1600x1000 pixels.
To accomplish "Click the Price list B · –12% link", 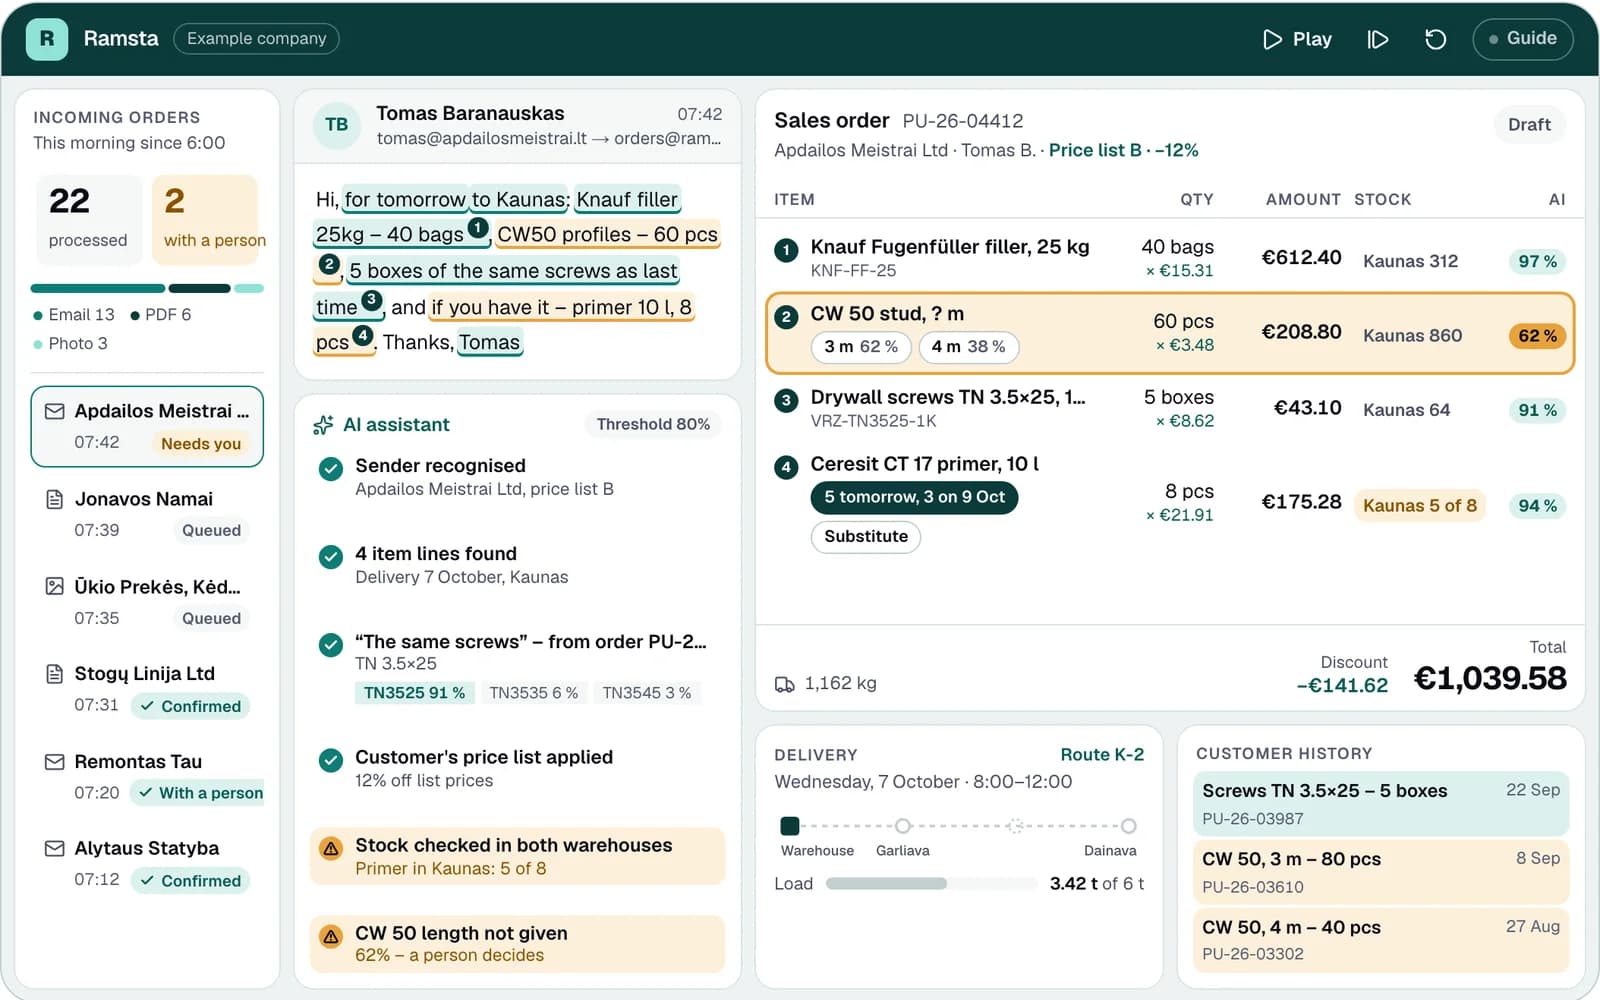I will (1123, 150).
